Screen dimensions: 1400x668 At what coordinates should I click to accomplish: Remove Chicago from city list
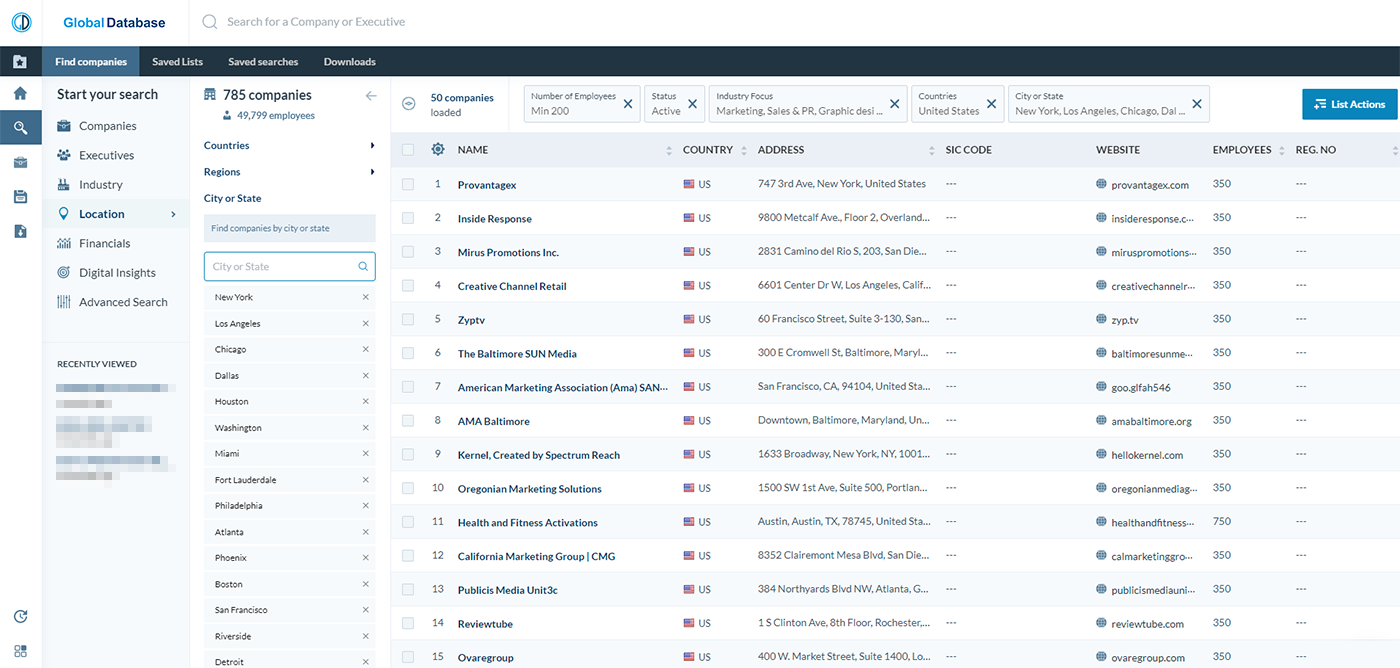365,349
